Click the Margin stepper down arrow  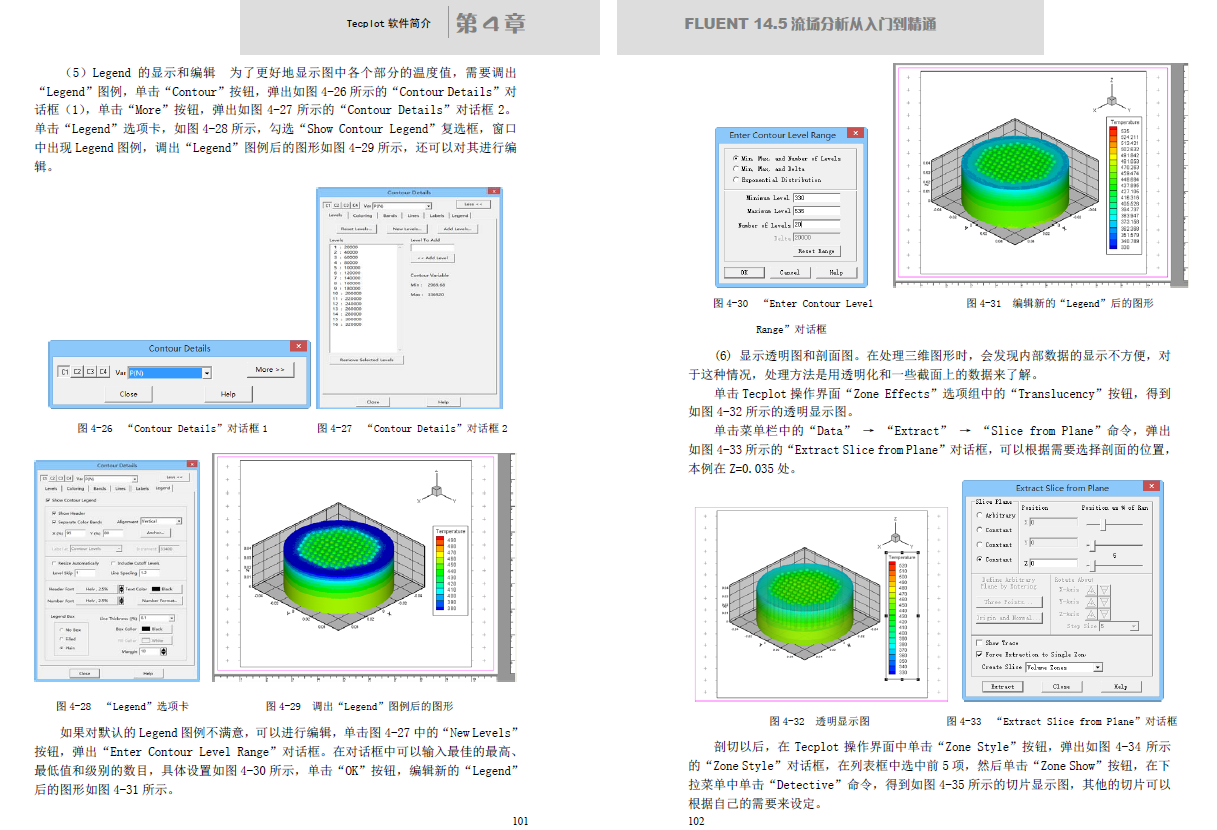coord(163,654)
